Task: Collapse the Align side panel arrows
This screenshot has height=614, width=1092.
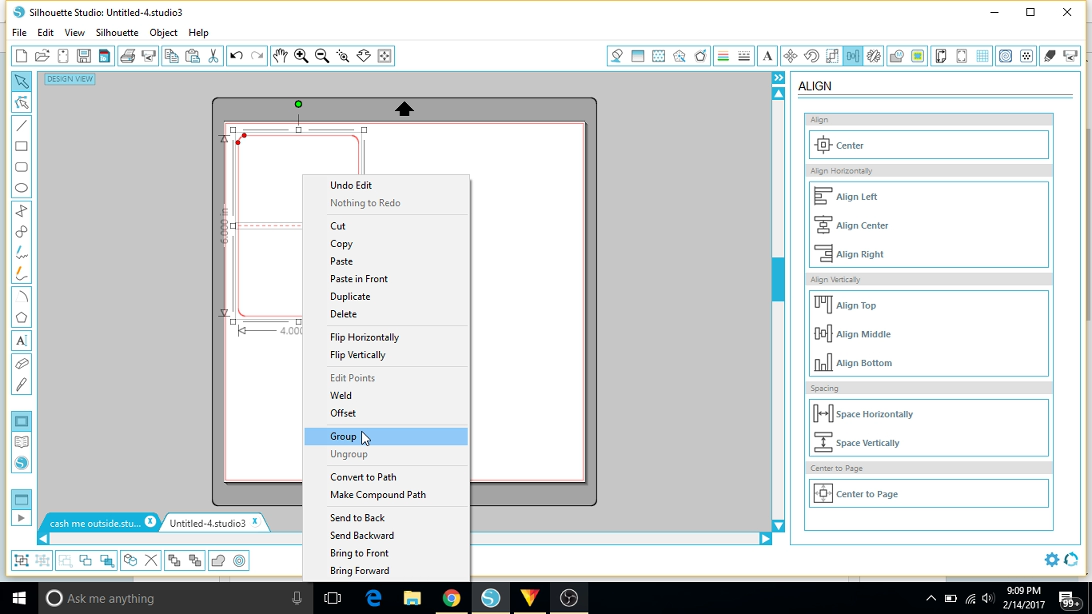Action: coord(778,78)
